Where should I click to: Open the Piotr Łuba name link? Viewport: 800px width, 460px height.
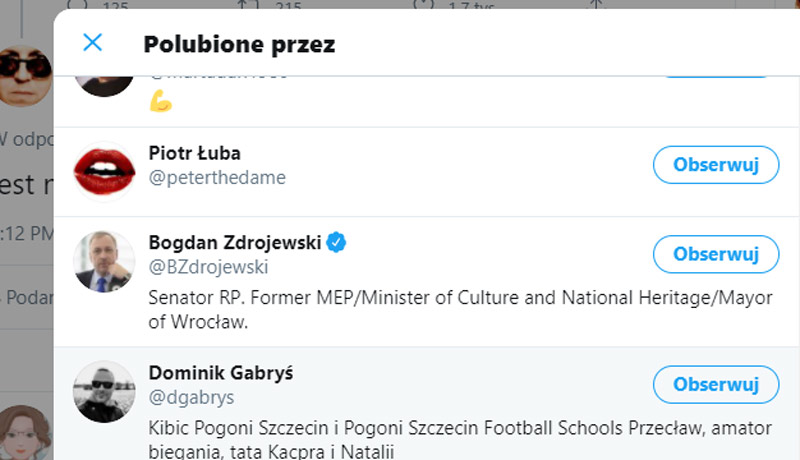tap(194, 153)
